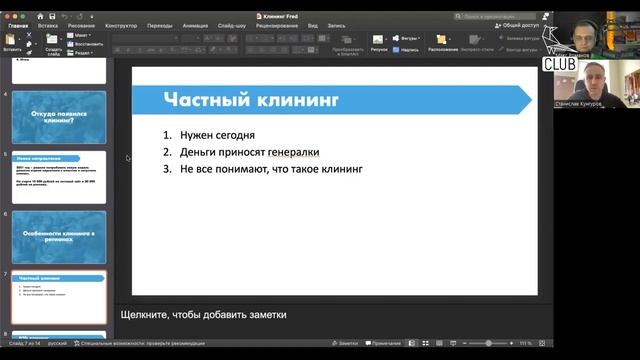Open the quick access toolbar customize arrow
Image resolution: width=640 pixels, height=360 pixels.
coord(92,17)
